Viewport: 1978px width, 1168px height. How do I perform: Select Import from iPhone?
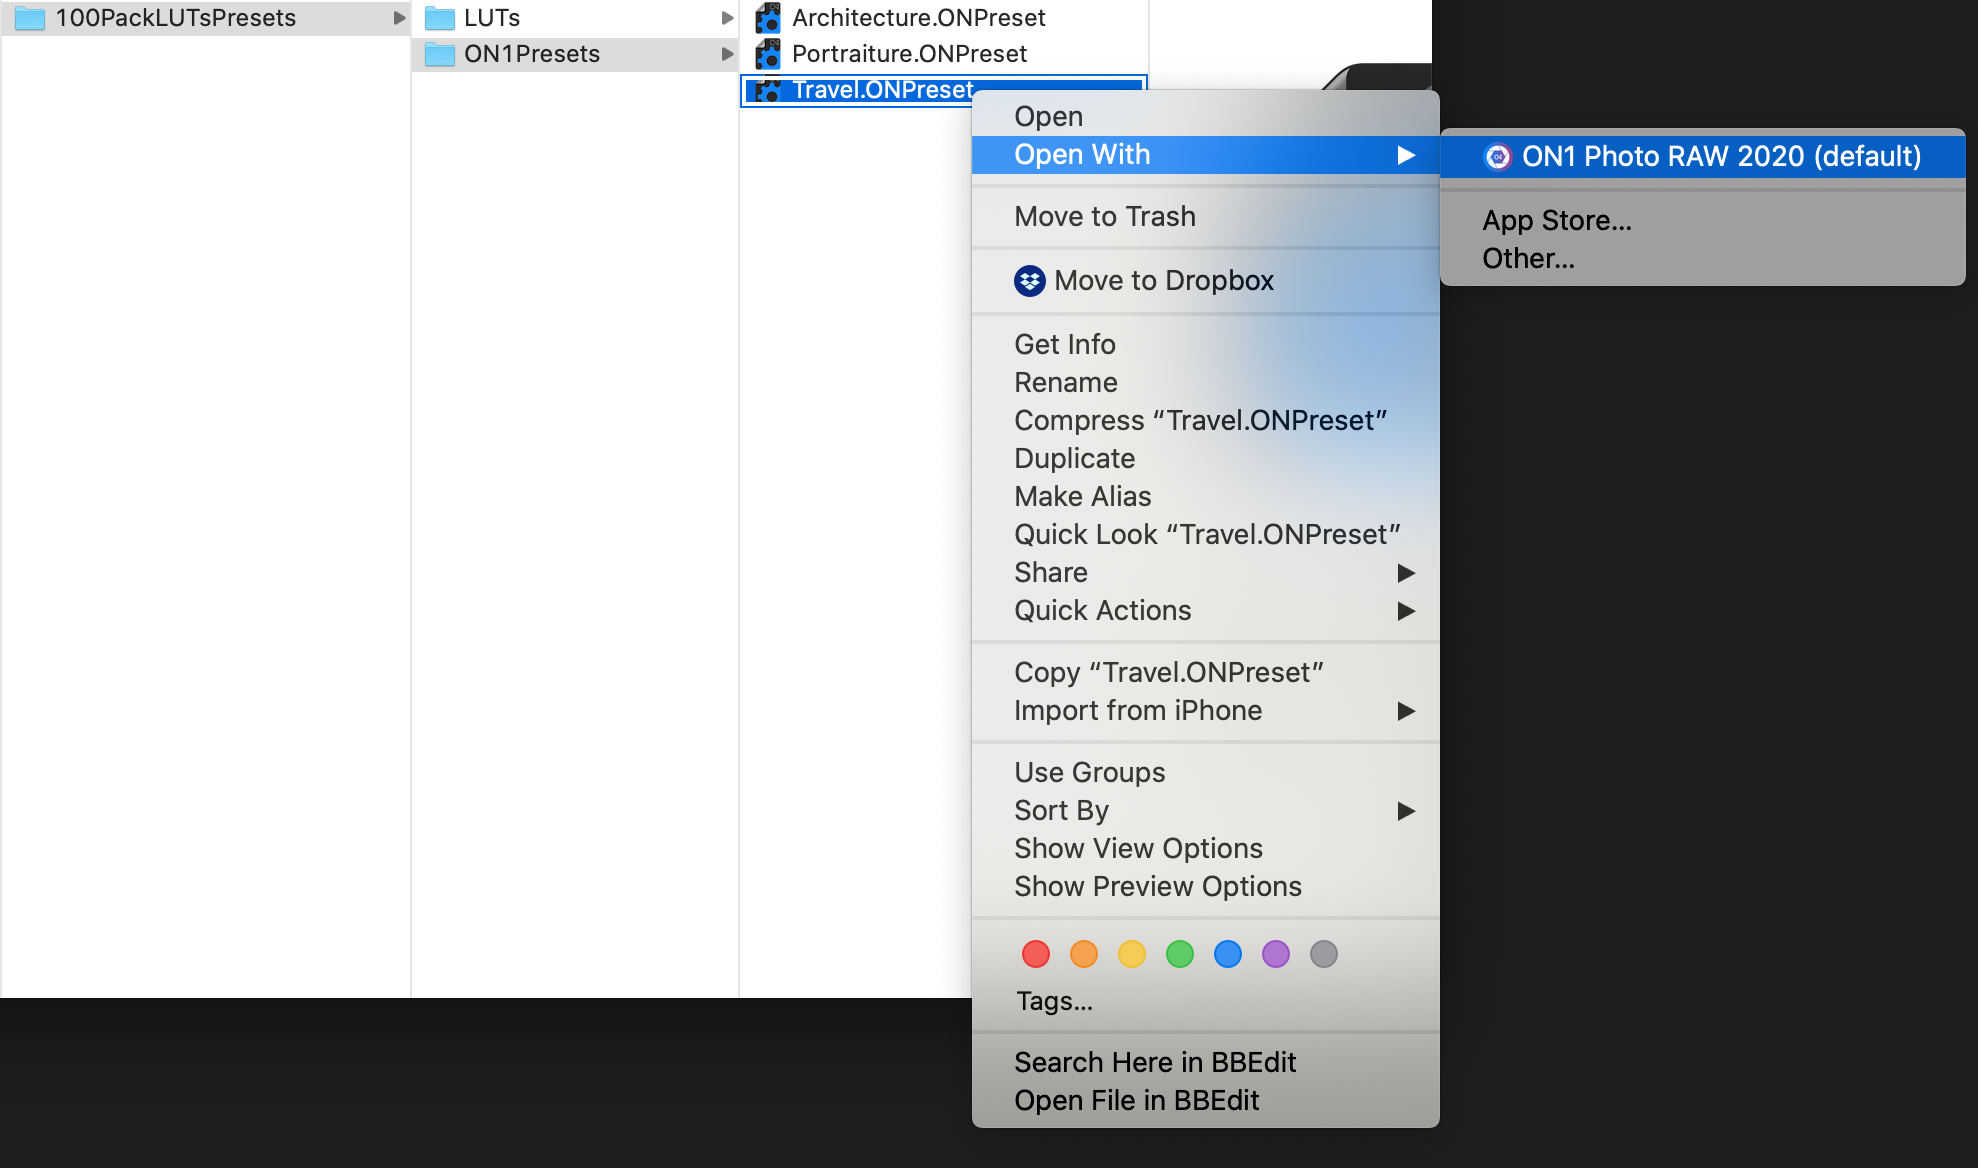(x=1206, y=711)
